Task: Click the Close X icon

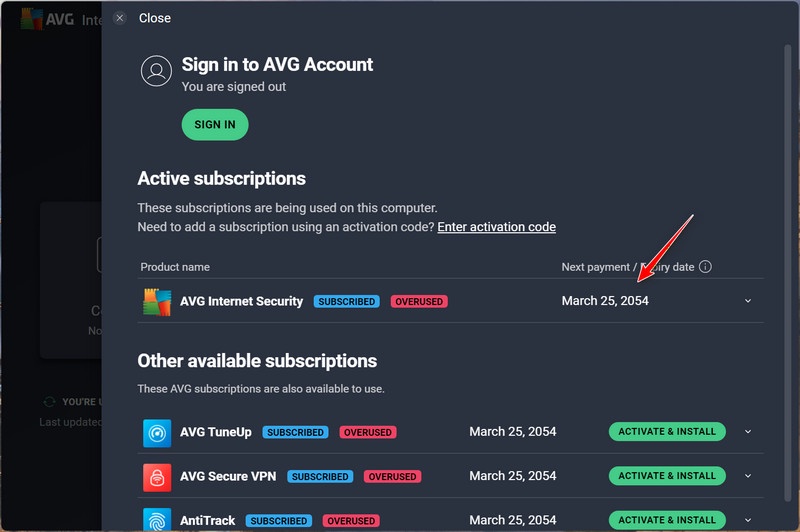Action: tap(120, 18)
